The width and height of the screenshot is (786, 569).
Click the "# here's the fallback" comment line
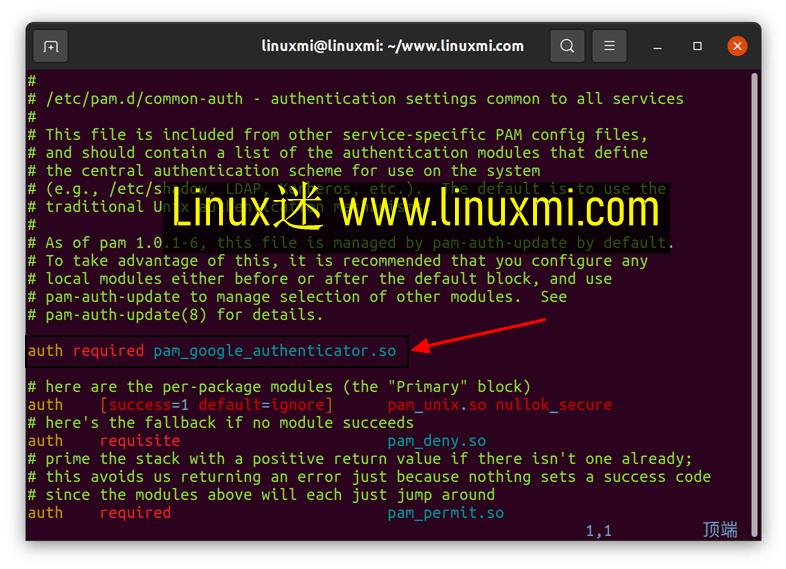(221, 423)
